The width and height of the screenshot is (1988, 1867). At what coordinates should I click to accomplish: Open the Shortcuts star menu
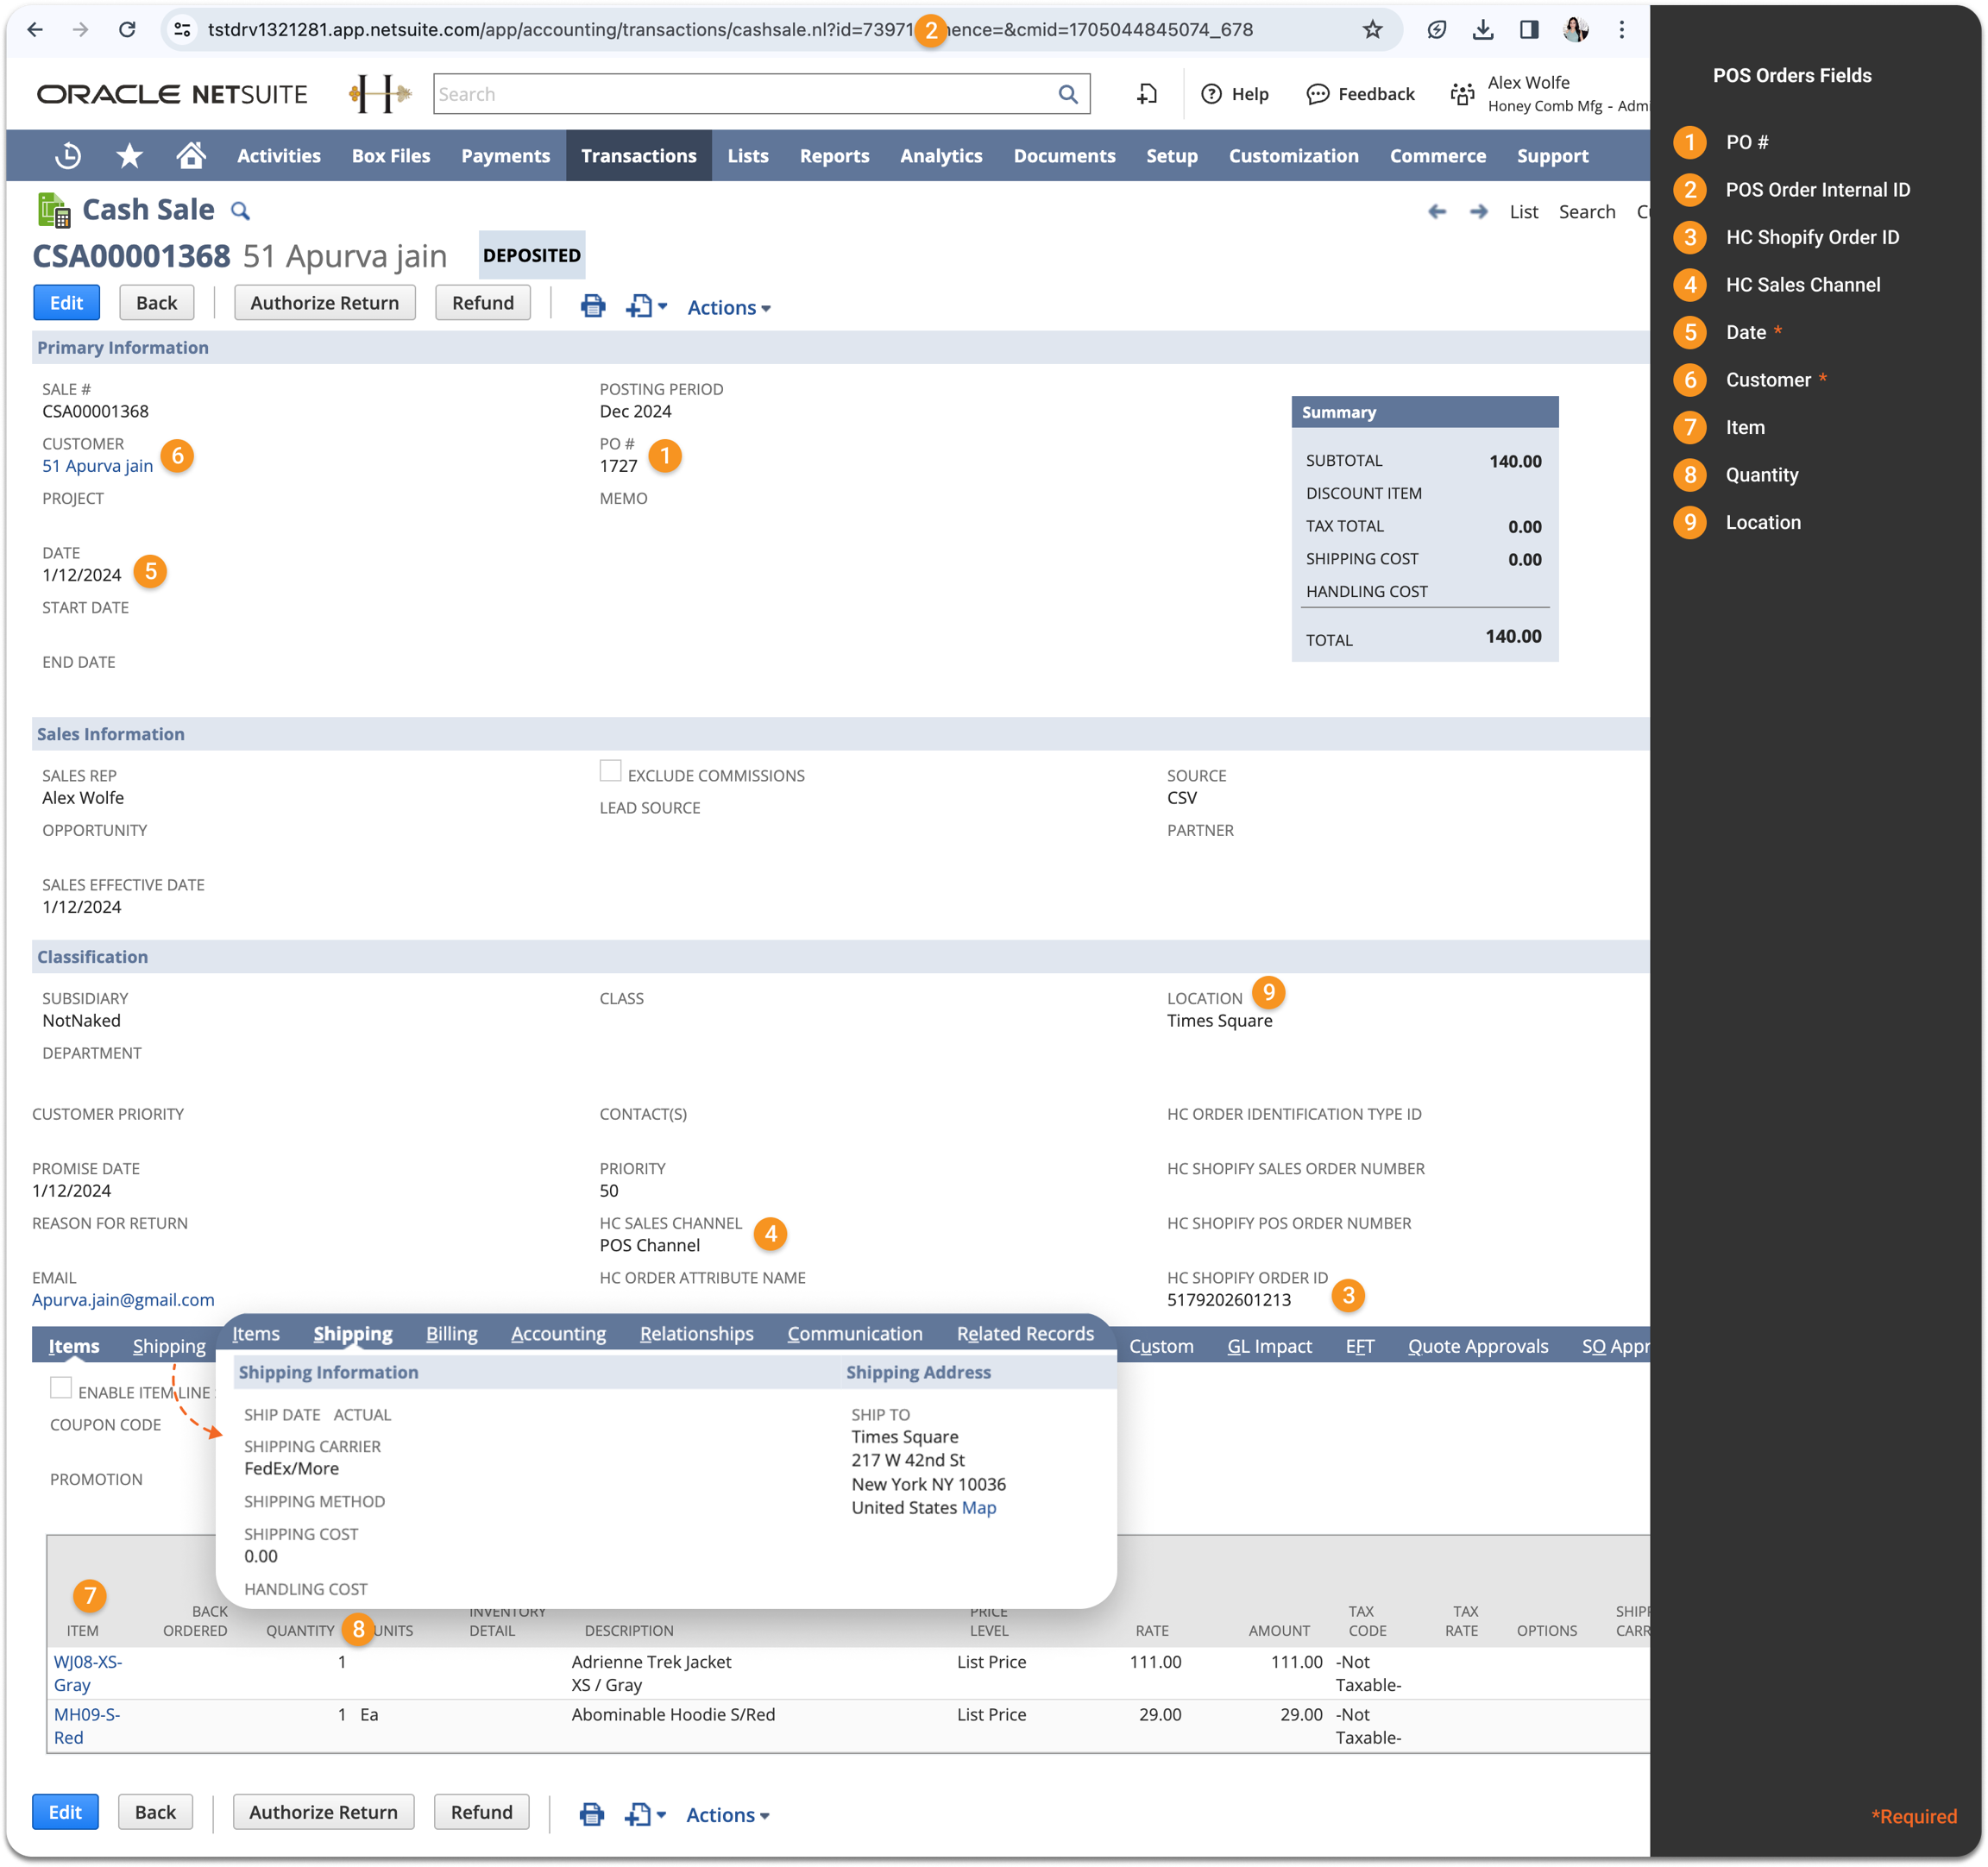[x=129, y=156]
